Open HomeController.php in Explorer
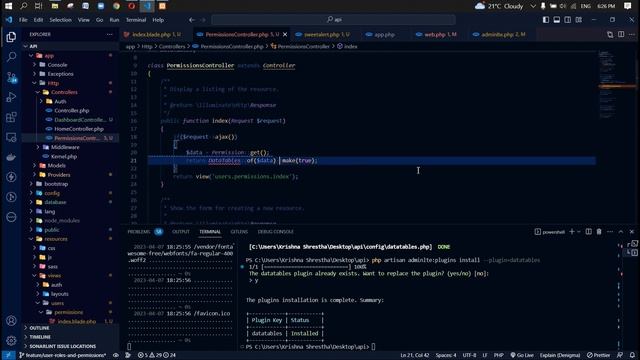 (79, 129)
